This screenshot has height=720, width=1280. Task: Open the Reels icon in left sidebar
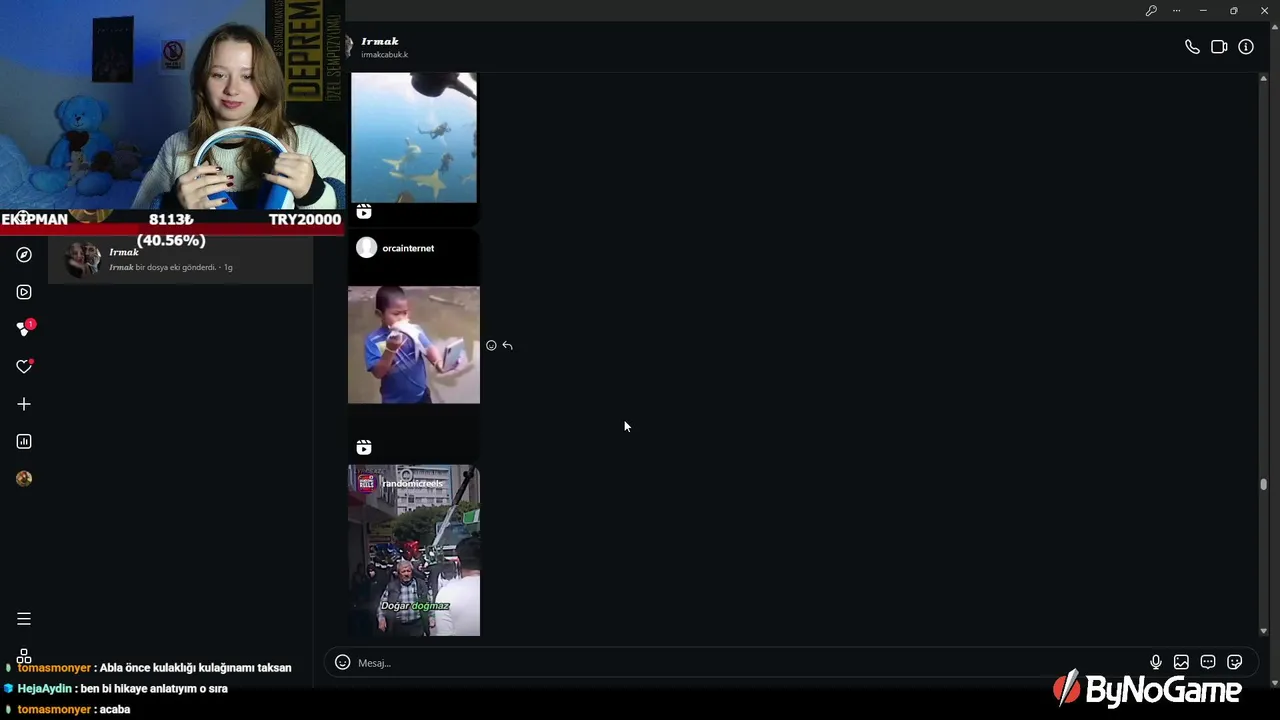point(24,292)
